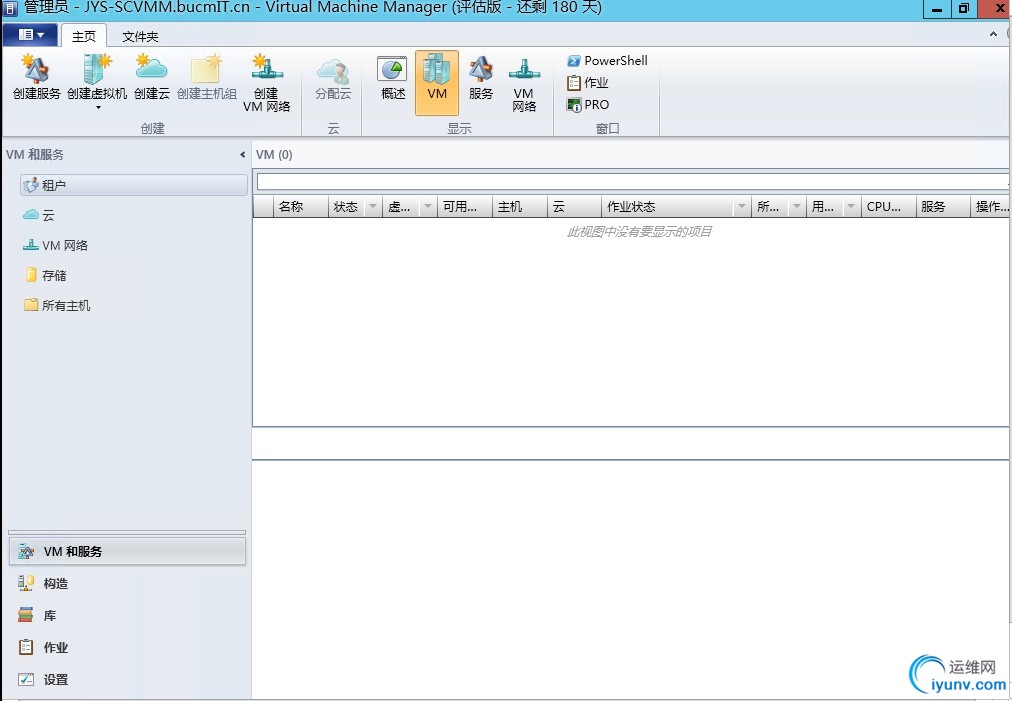Open the Jobs (作业) window from the ribbon
1012x701 pixels.
[x=587, y=83]
